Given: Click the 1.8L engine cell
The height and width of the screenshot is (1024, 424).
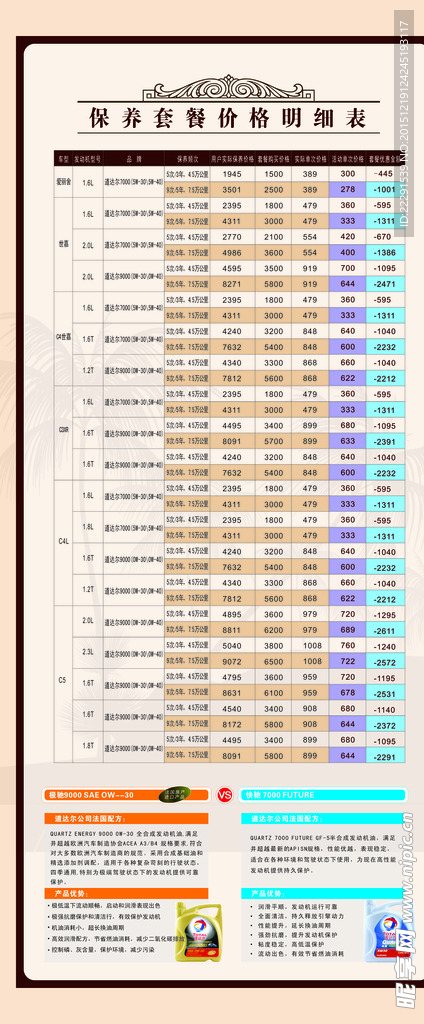Looking at the screenshot, I should tap(88, 527).
